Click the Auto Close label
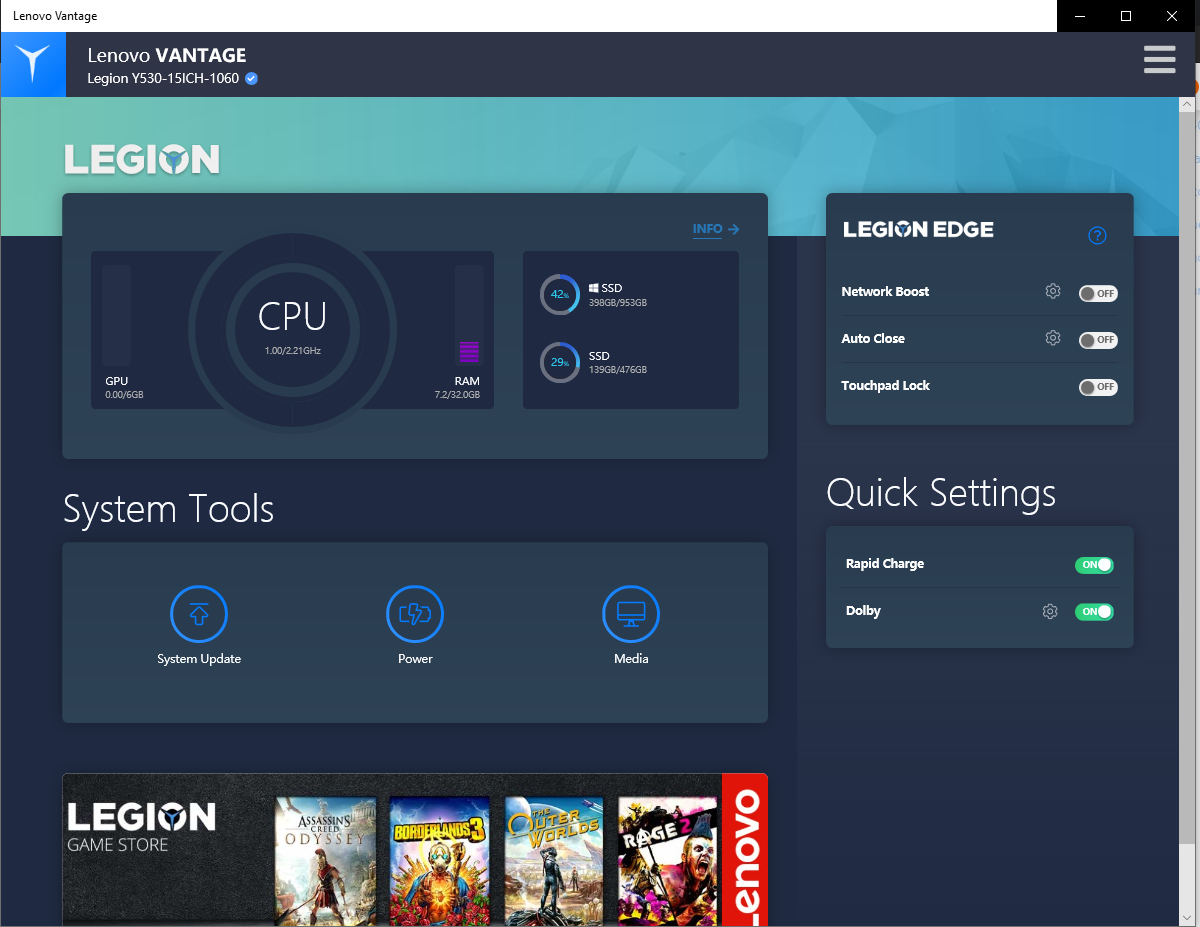This screenshot has width=1200, height=927. (873, 339)
